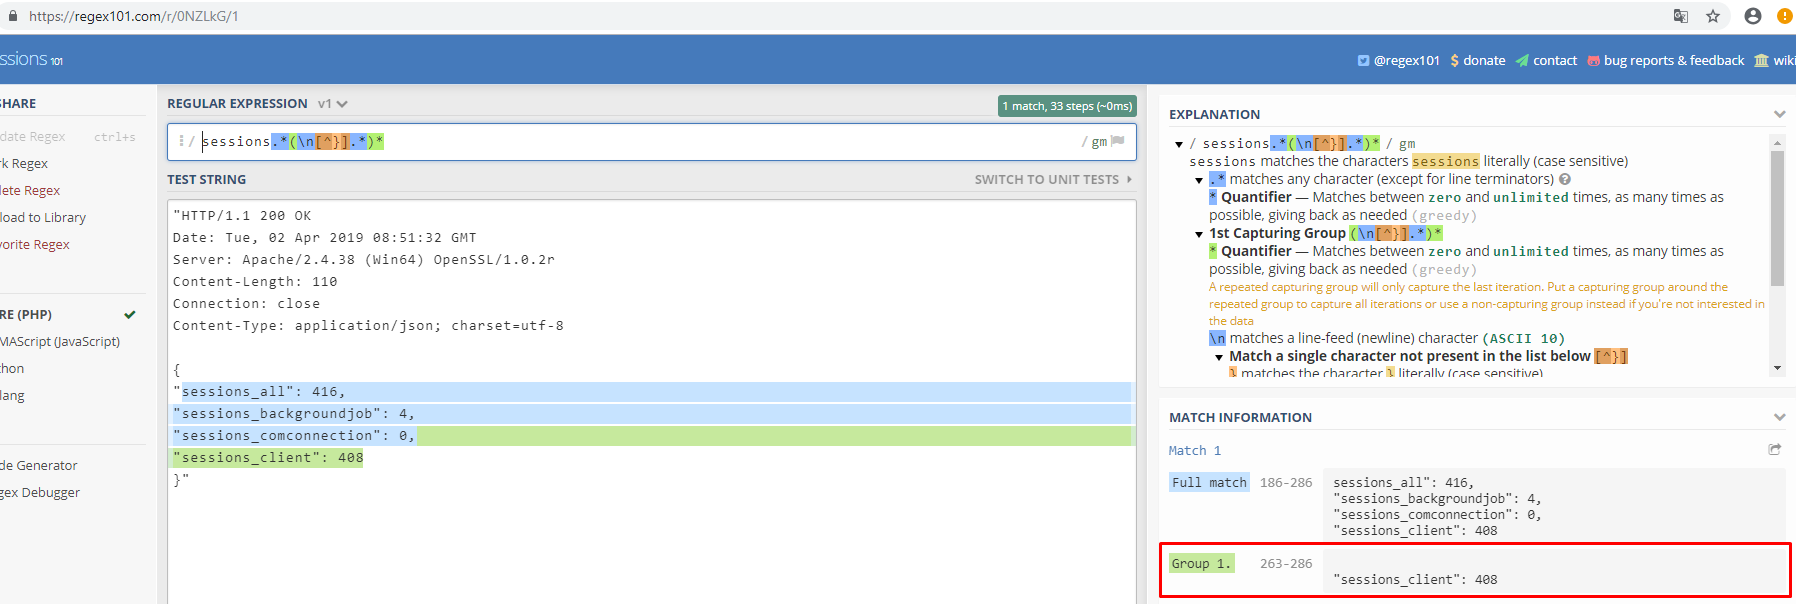Screen dimensions: 1796x604
Task: Click the 'Group 1.' label
Action: [1202, 563]
